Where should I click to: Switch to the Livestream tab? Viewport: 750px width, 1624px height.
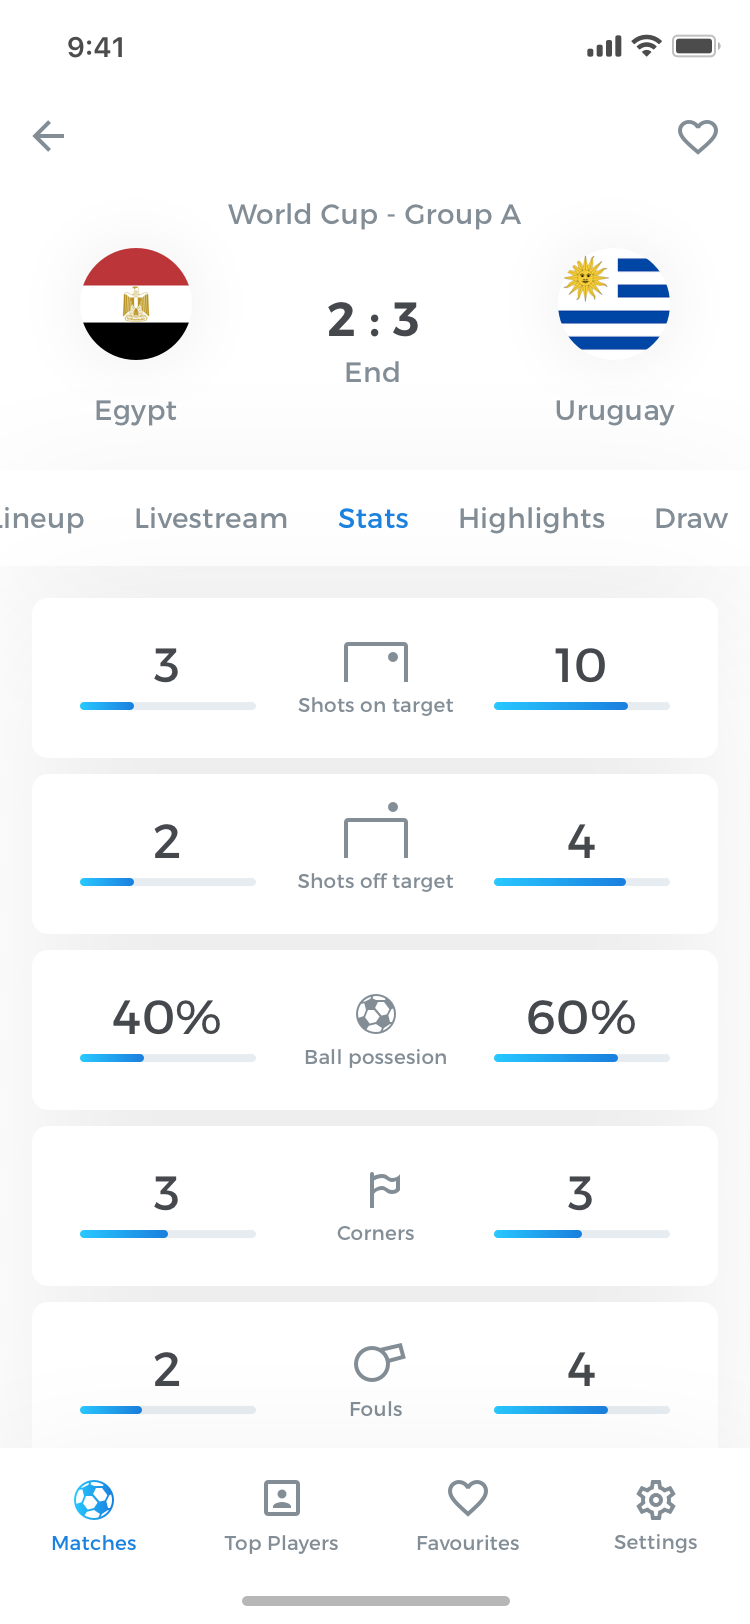tap(211, 518)
